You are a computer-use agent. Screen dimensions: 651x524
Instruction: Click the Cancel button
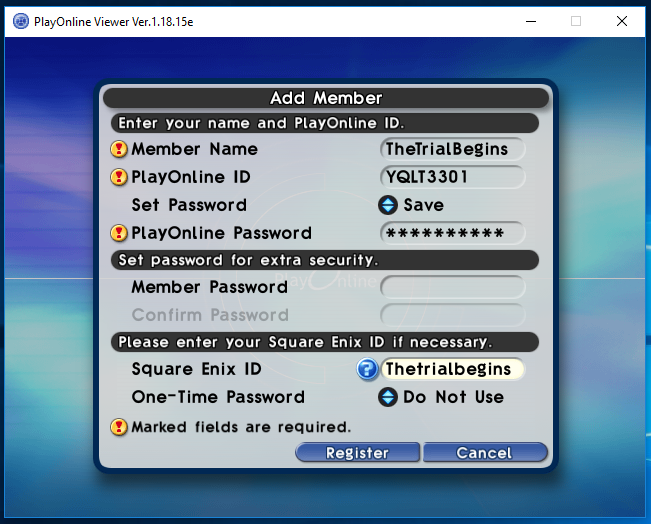tap(485, 453)
